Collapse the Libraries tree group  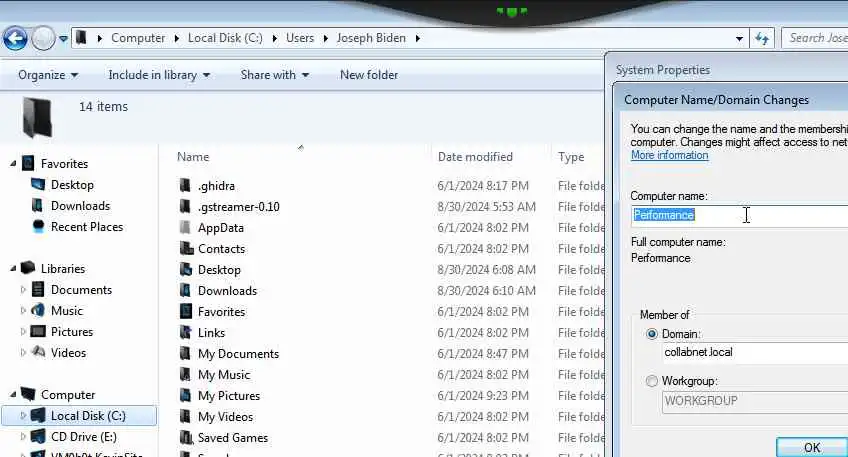(x=12, y=268)
